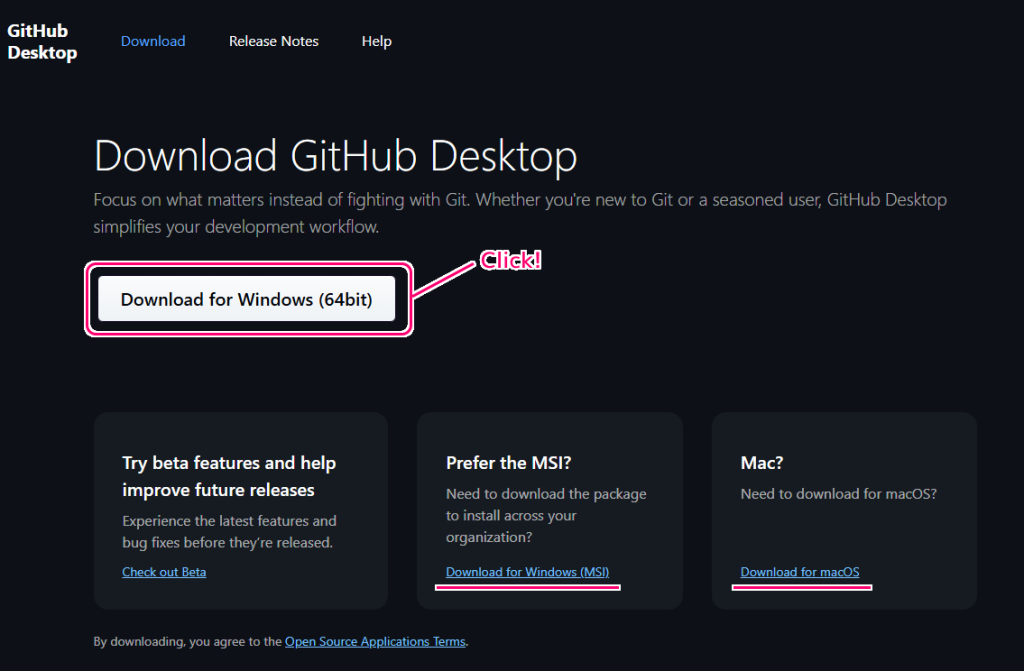Image resolution: width=1024 pixels, height=671 pixels.
Task: Follow the Check out Beta link
Action: click(164, 572)
